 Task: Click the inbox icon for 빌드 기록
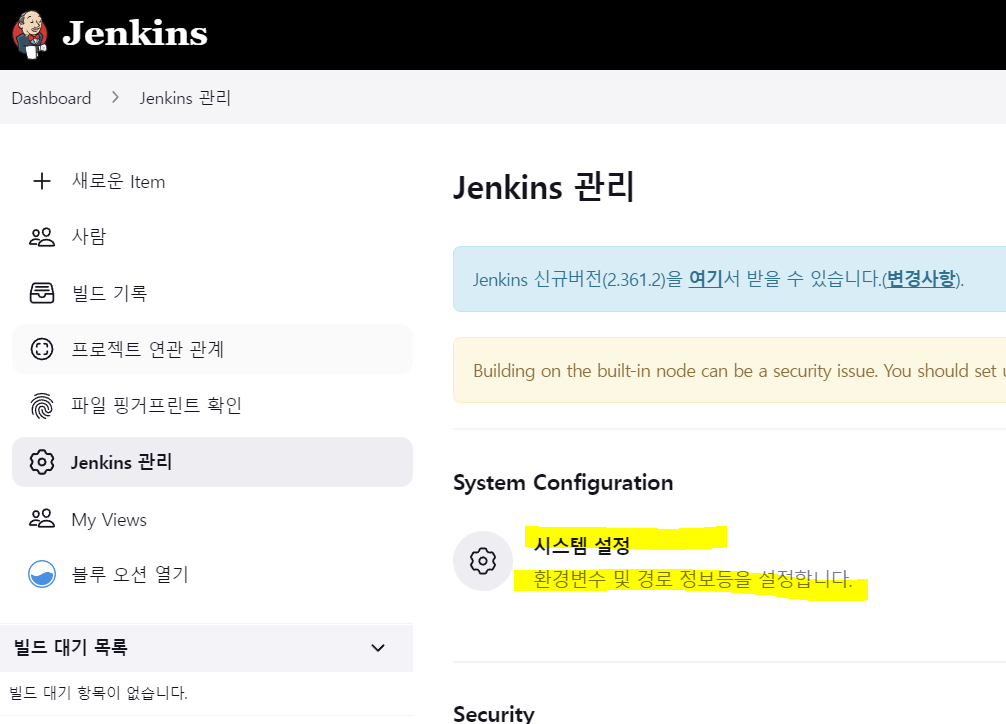[42, 293]
